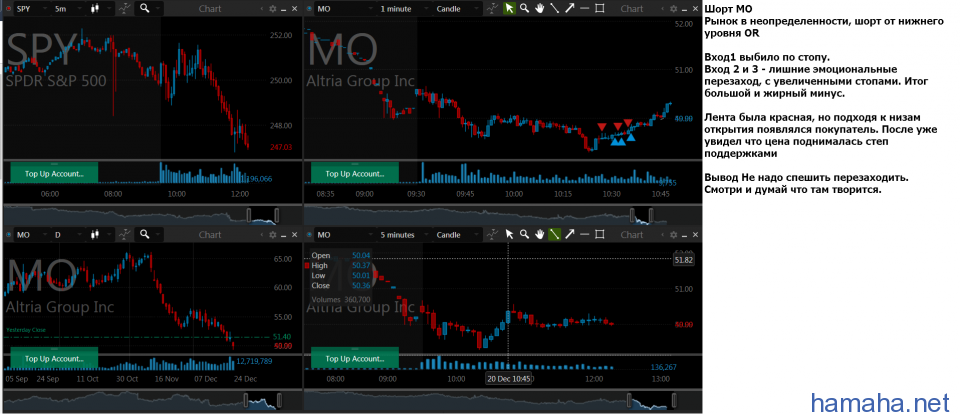960x414 pixels.
Task: Open candlestick chart type dropdown in MO daily chart
Action: 99,235
